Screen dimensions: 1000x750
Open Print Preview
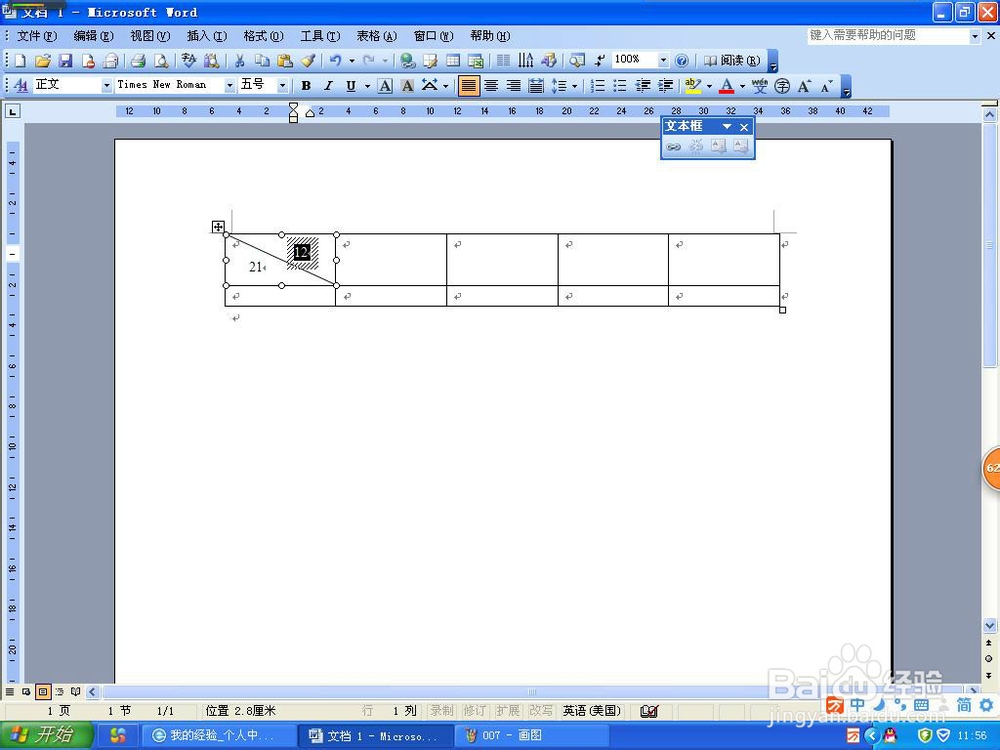coord(161,61)
